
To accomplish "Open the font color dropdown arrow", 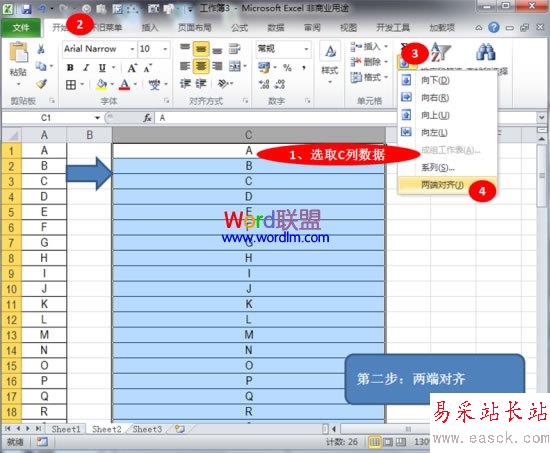I will [x=135, y=85].
